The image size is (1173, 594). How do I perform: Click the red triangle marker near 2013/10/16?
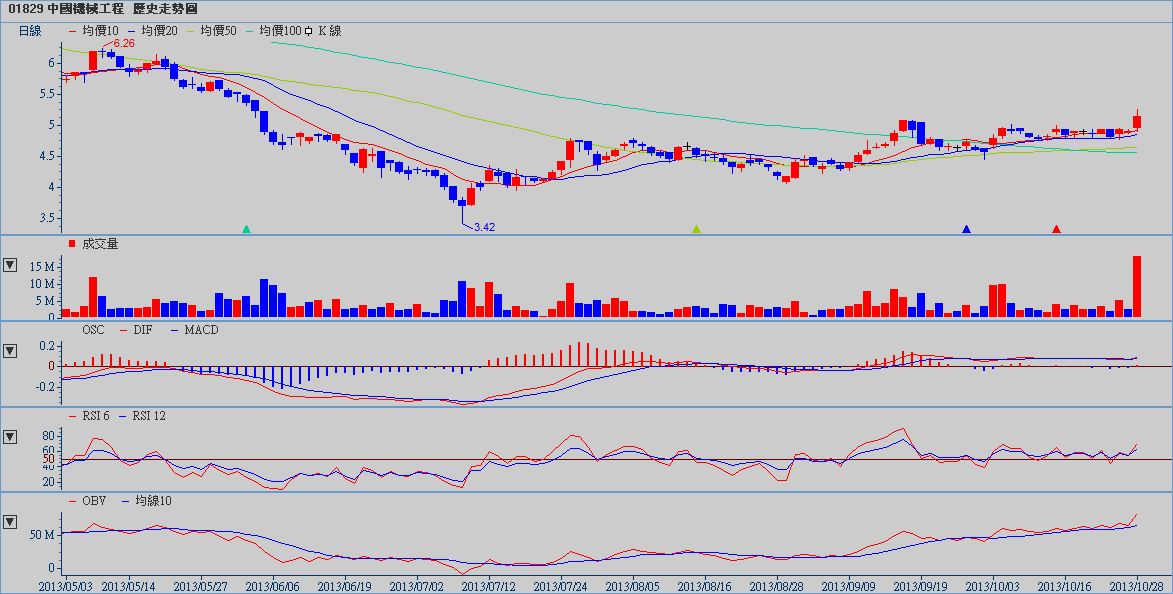tap(1056, 229)
